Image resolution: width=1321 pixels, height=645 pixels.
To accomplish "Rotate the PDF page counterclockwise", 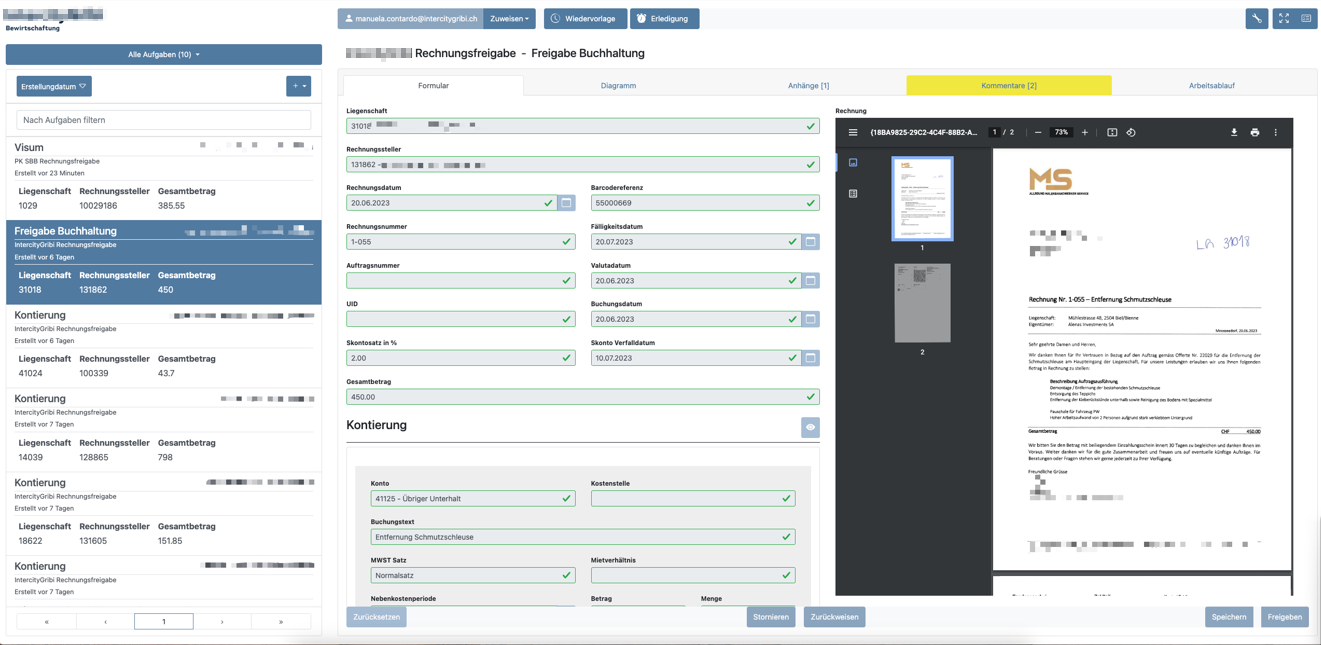I will point(1131,132).
